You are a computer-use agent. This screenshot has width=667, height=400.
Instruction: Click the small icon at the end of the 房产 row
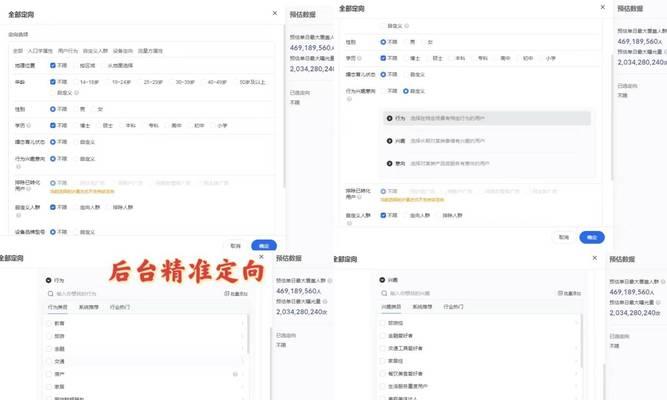click(235, 374)
